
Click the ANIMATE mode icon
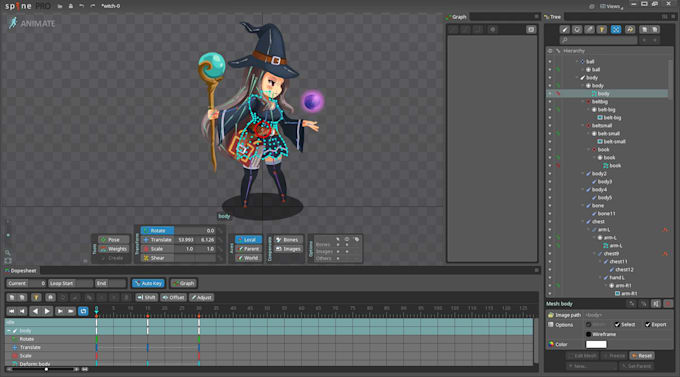pos(13,23)
